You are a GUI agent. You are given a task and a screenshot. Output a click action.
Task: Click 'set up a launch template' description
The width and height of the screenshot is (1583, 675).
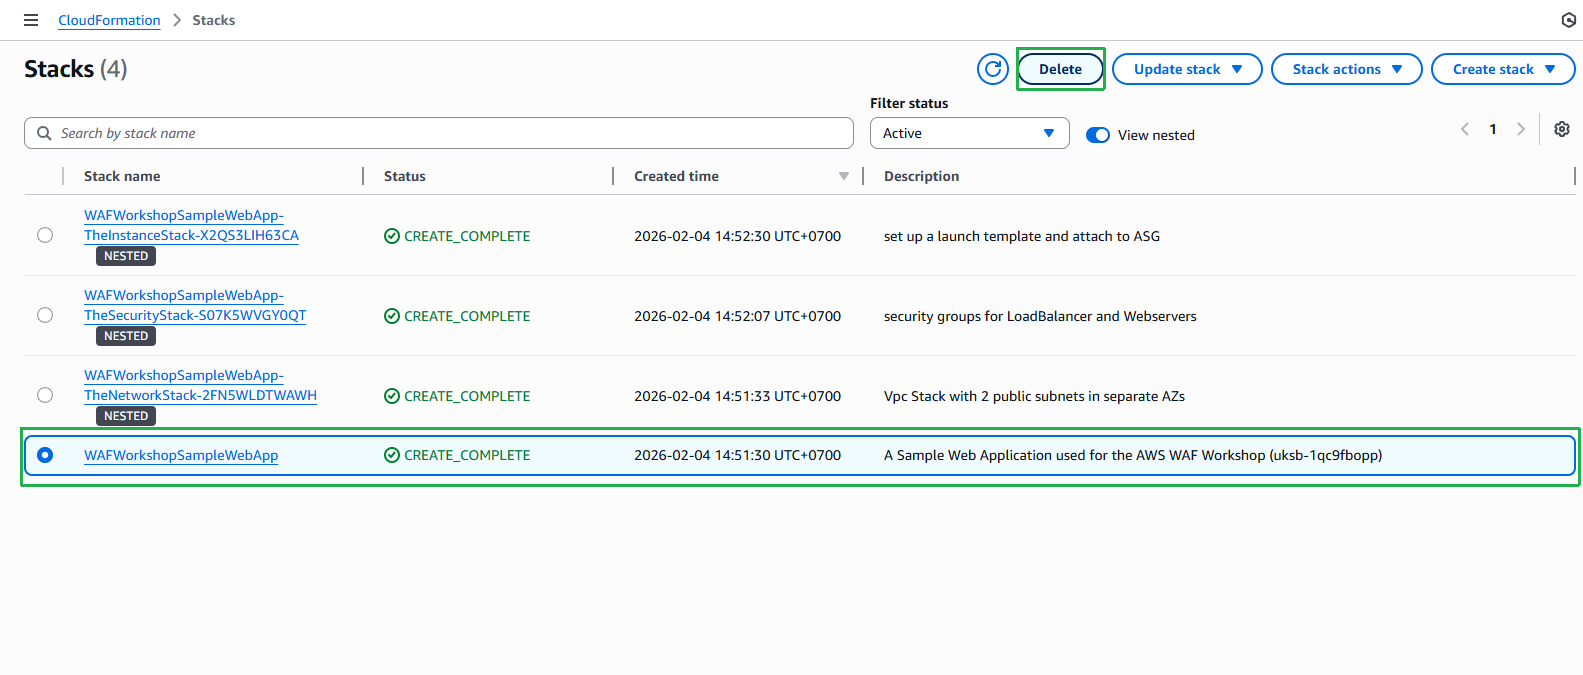point(1022,236)
